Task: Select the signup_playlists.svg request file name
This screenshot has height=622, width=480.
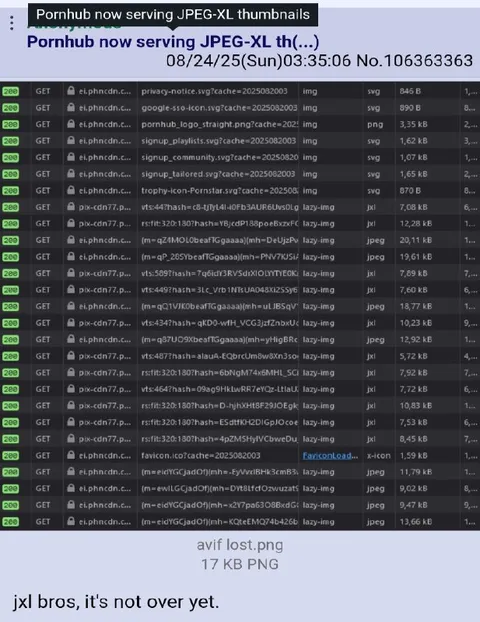Action: click(219, 141)
